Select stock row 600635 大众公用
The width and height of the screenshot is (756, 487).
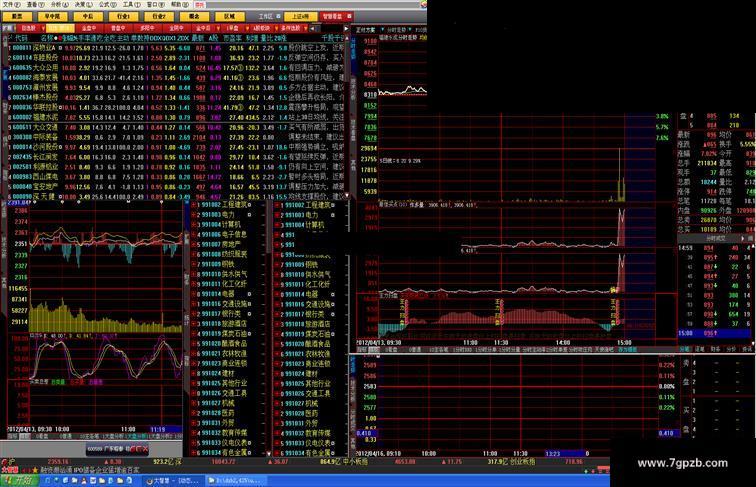176,68
